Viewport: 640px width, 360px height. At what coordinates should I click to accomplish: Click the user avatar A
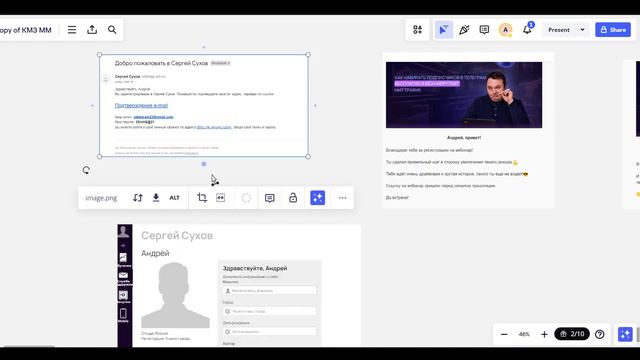point(505,30)
